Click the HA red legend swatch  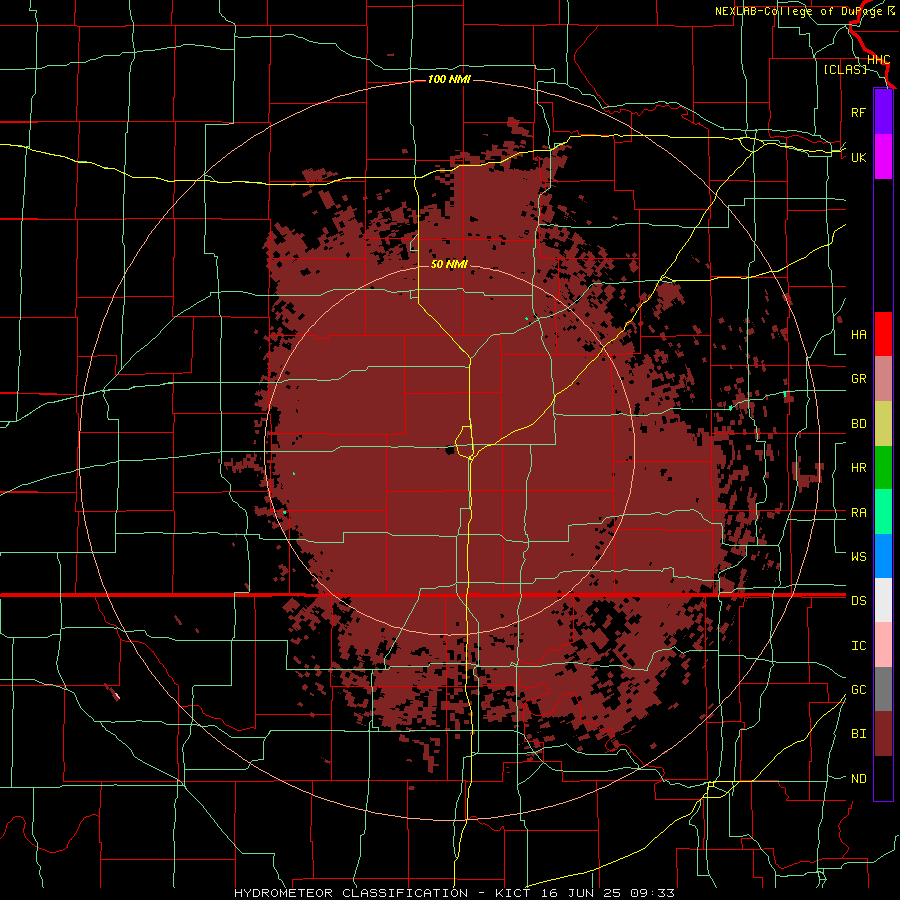pos(883,334)
